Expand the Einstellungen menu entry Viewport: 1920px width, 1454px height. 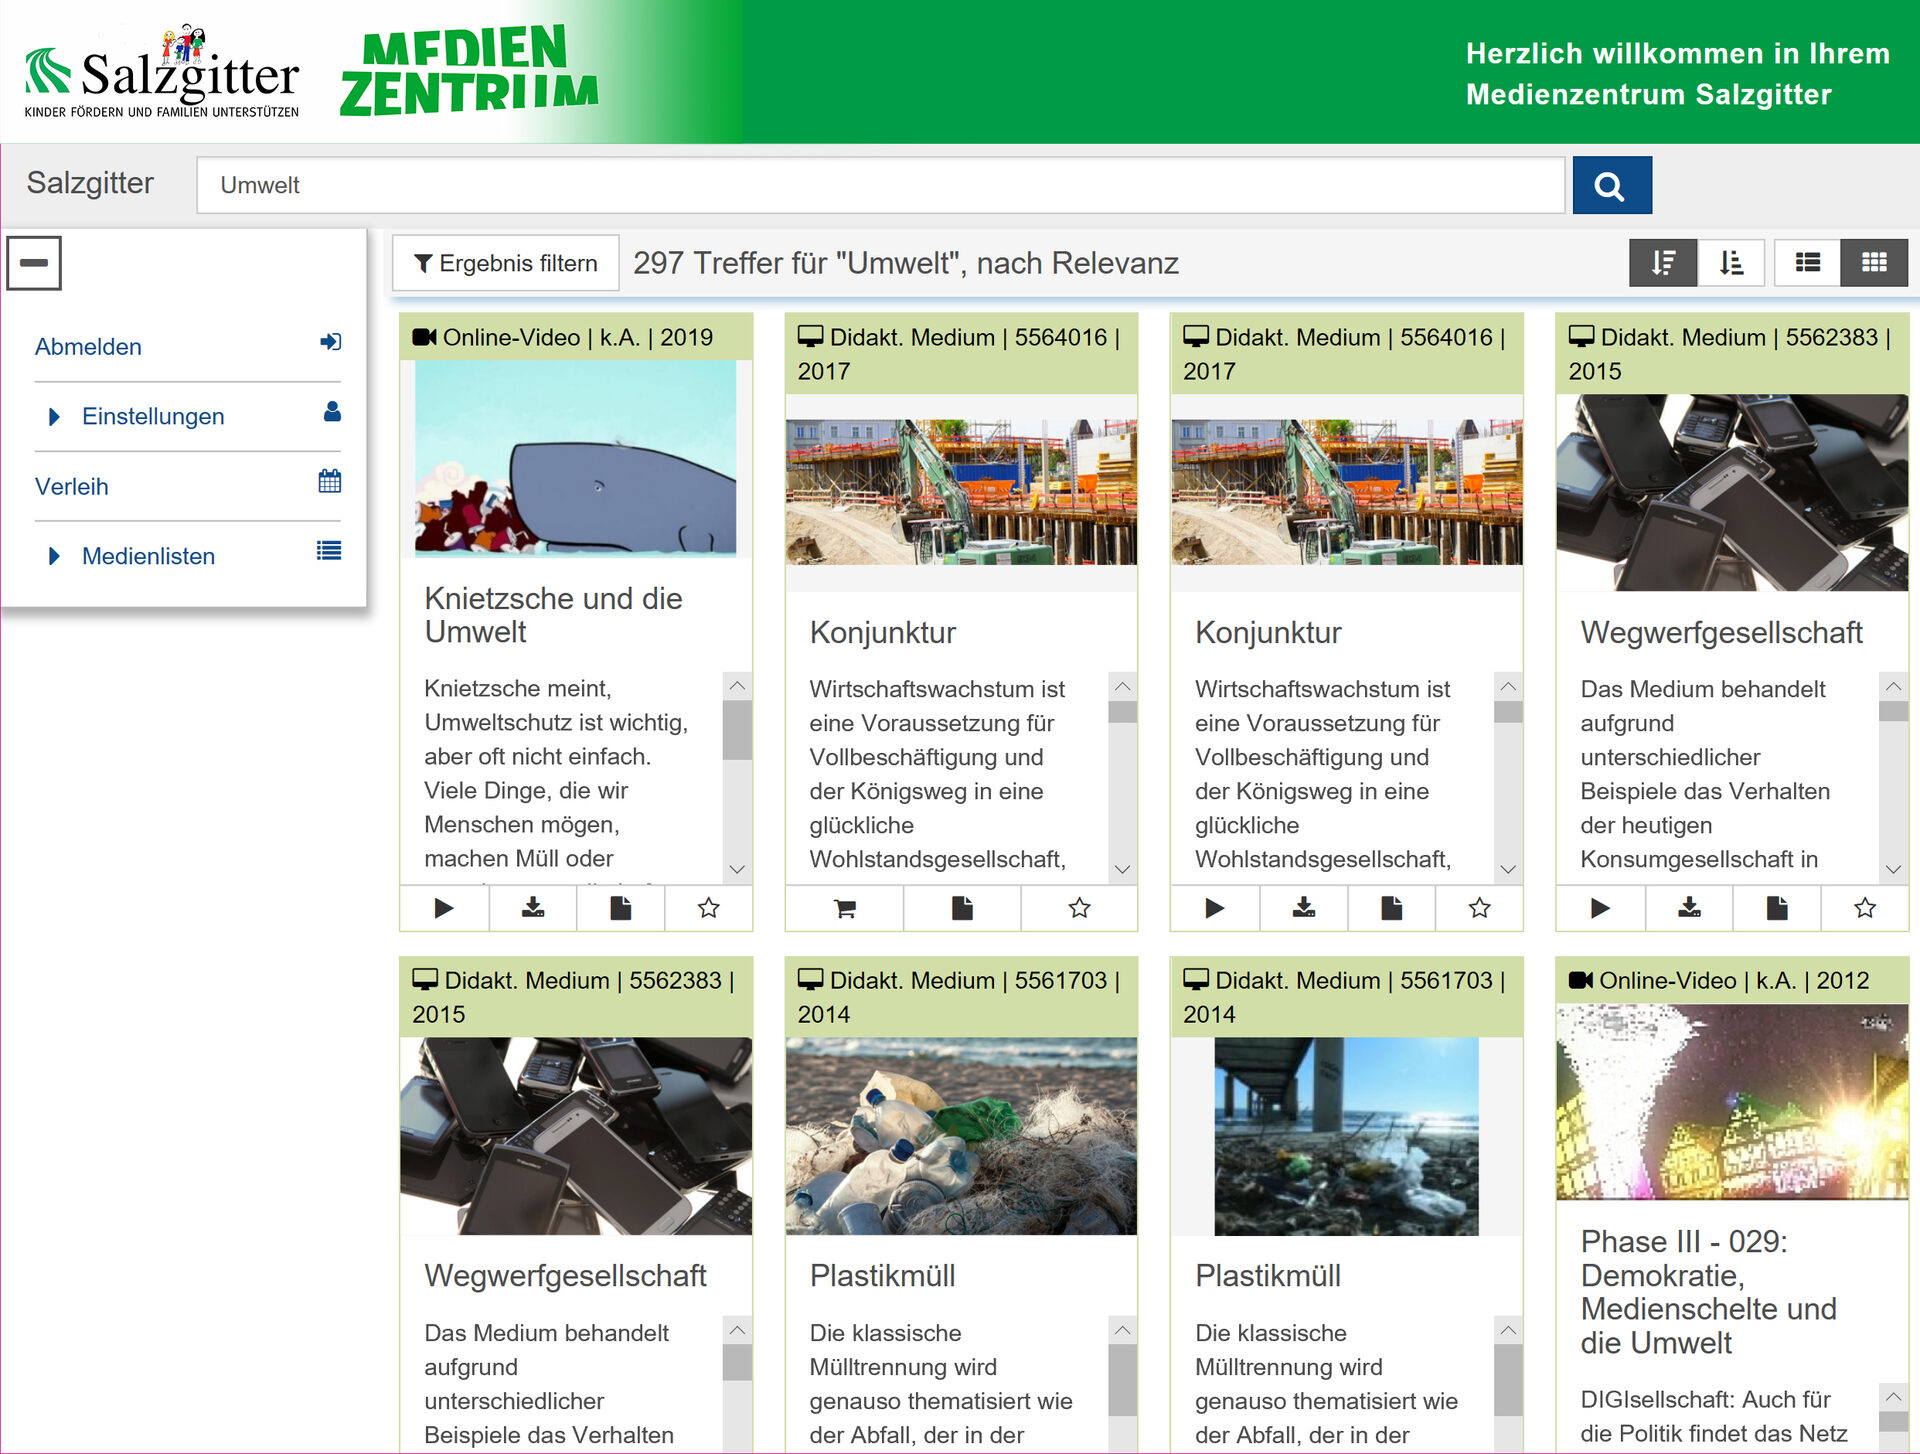[x=152, y=416]
